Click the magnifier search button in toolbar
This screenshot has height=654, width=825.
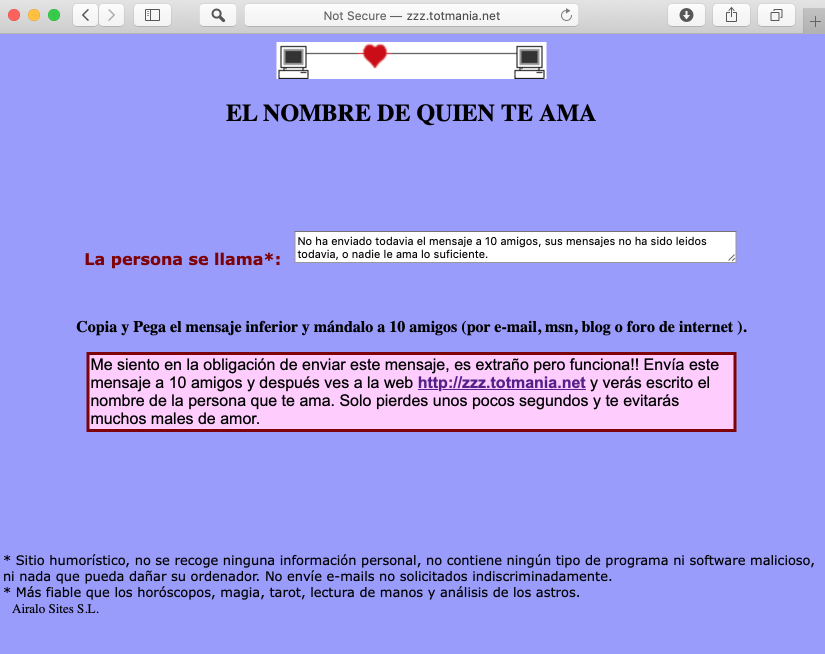click(x=218, y=15)
